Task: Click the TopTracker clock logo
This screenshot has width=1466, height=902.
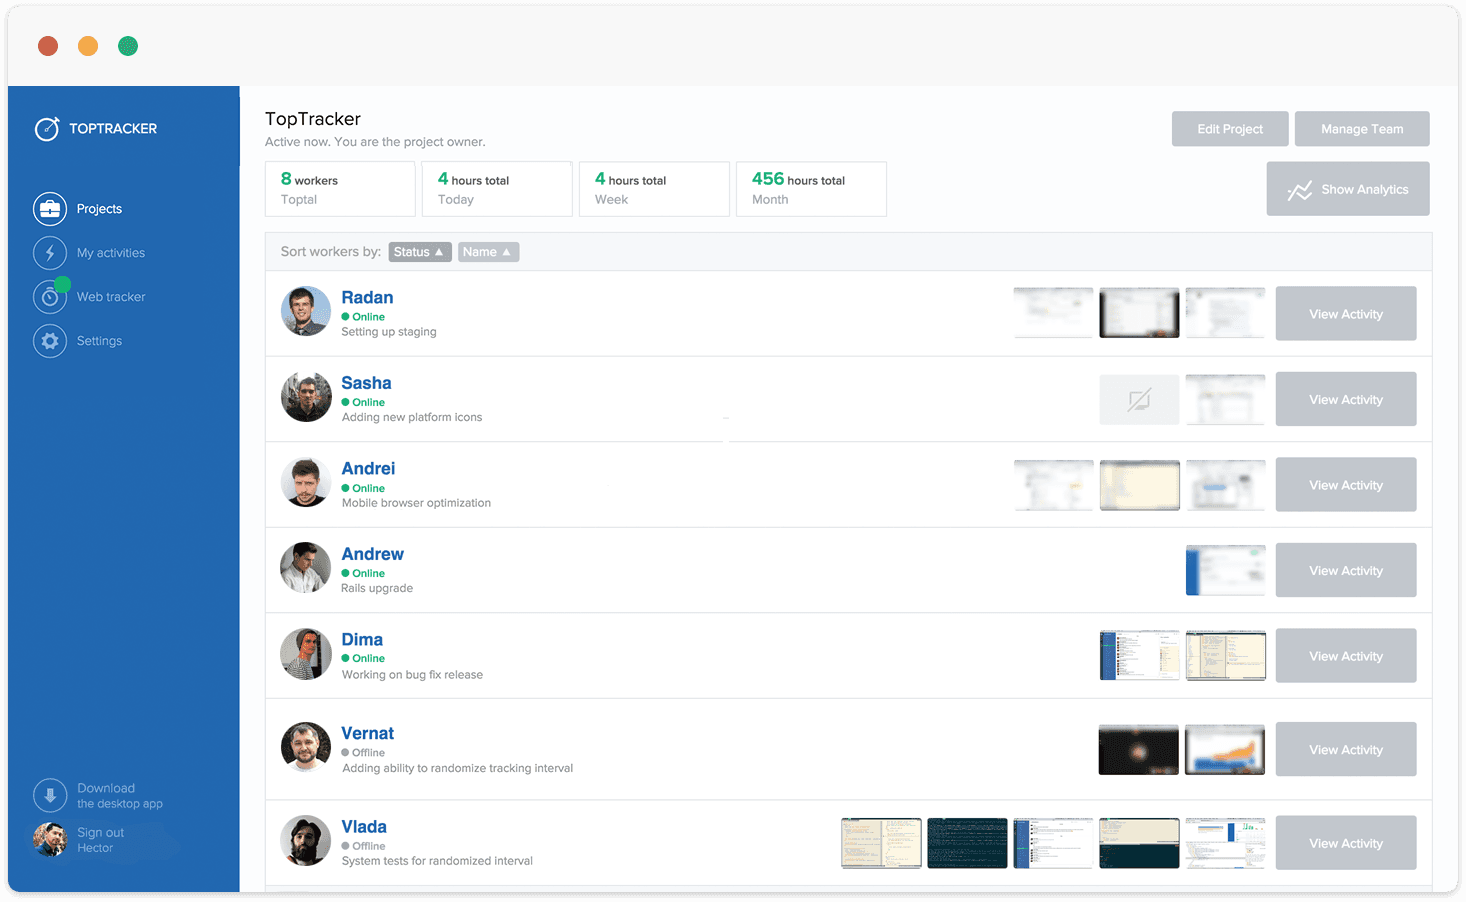Action: (48, 128)
